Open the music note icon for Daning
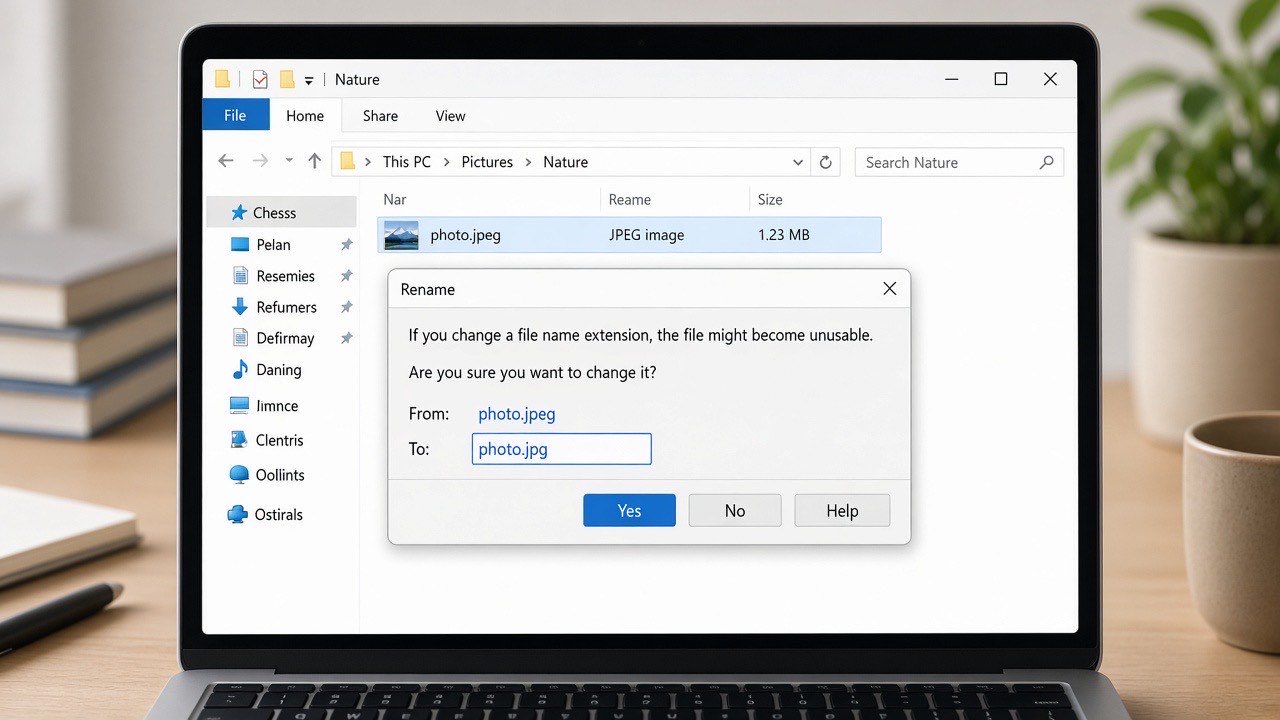Screen dimensions: 1280x720 tap(240, 370)
